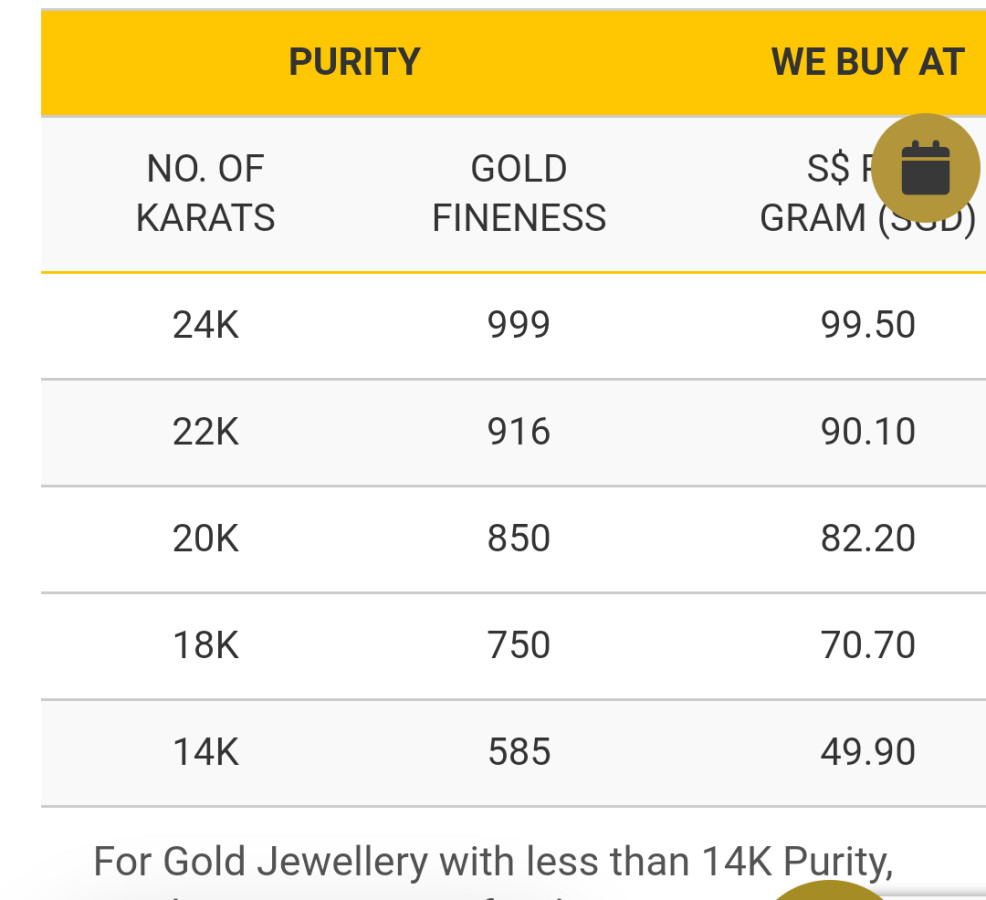
Task: Click the 850 fineness value
Action: tap(518, 539)
